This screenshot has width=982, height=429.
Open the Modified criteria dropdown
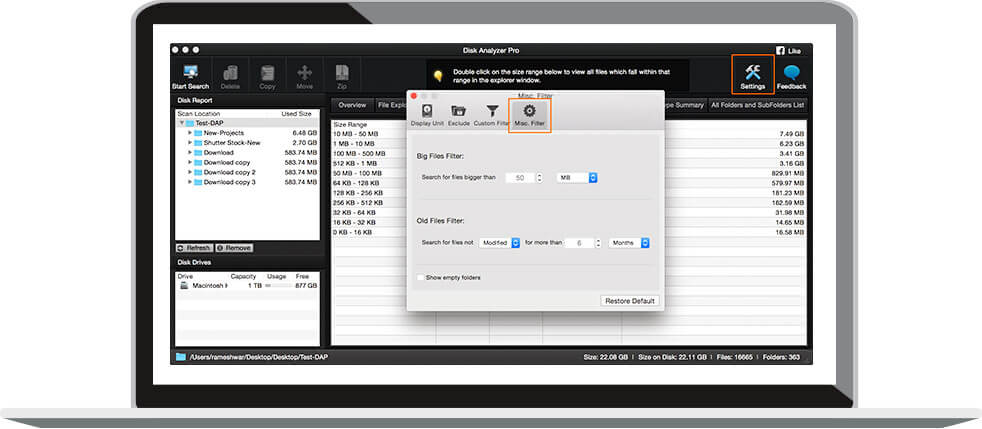pyautogui.click(x=500, y=242)
